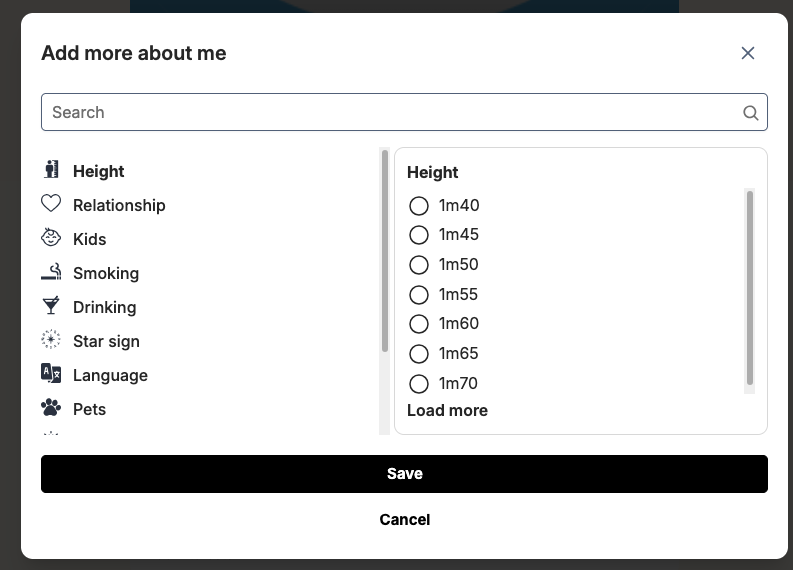Select the 1m40 height option
The width and height of the screenshot is (793, 570).
click(x=419, y=206)
